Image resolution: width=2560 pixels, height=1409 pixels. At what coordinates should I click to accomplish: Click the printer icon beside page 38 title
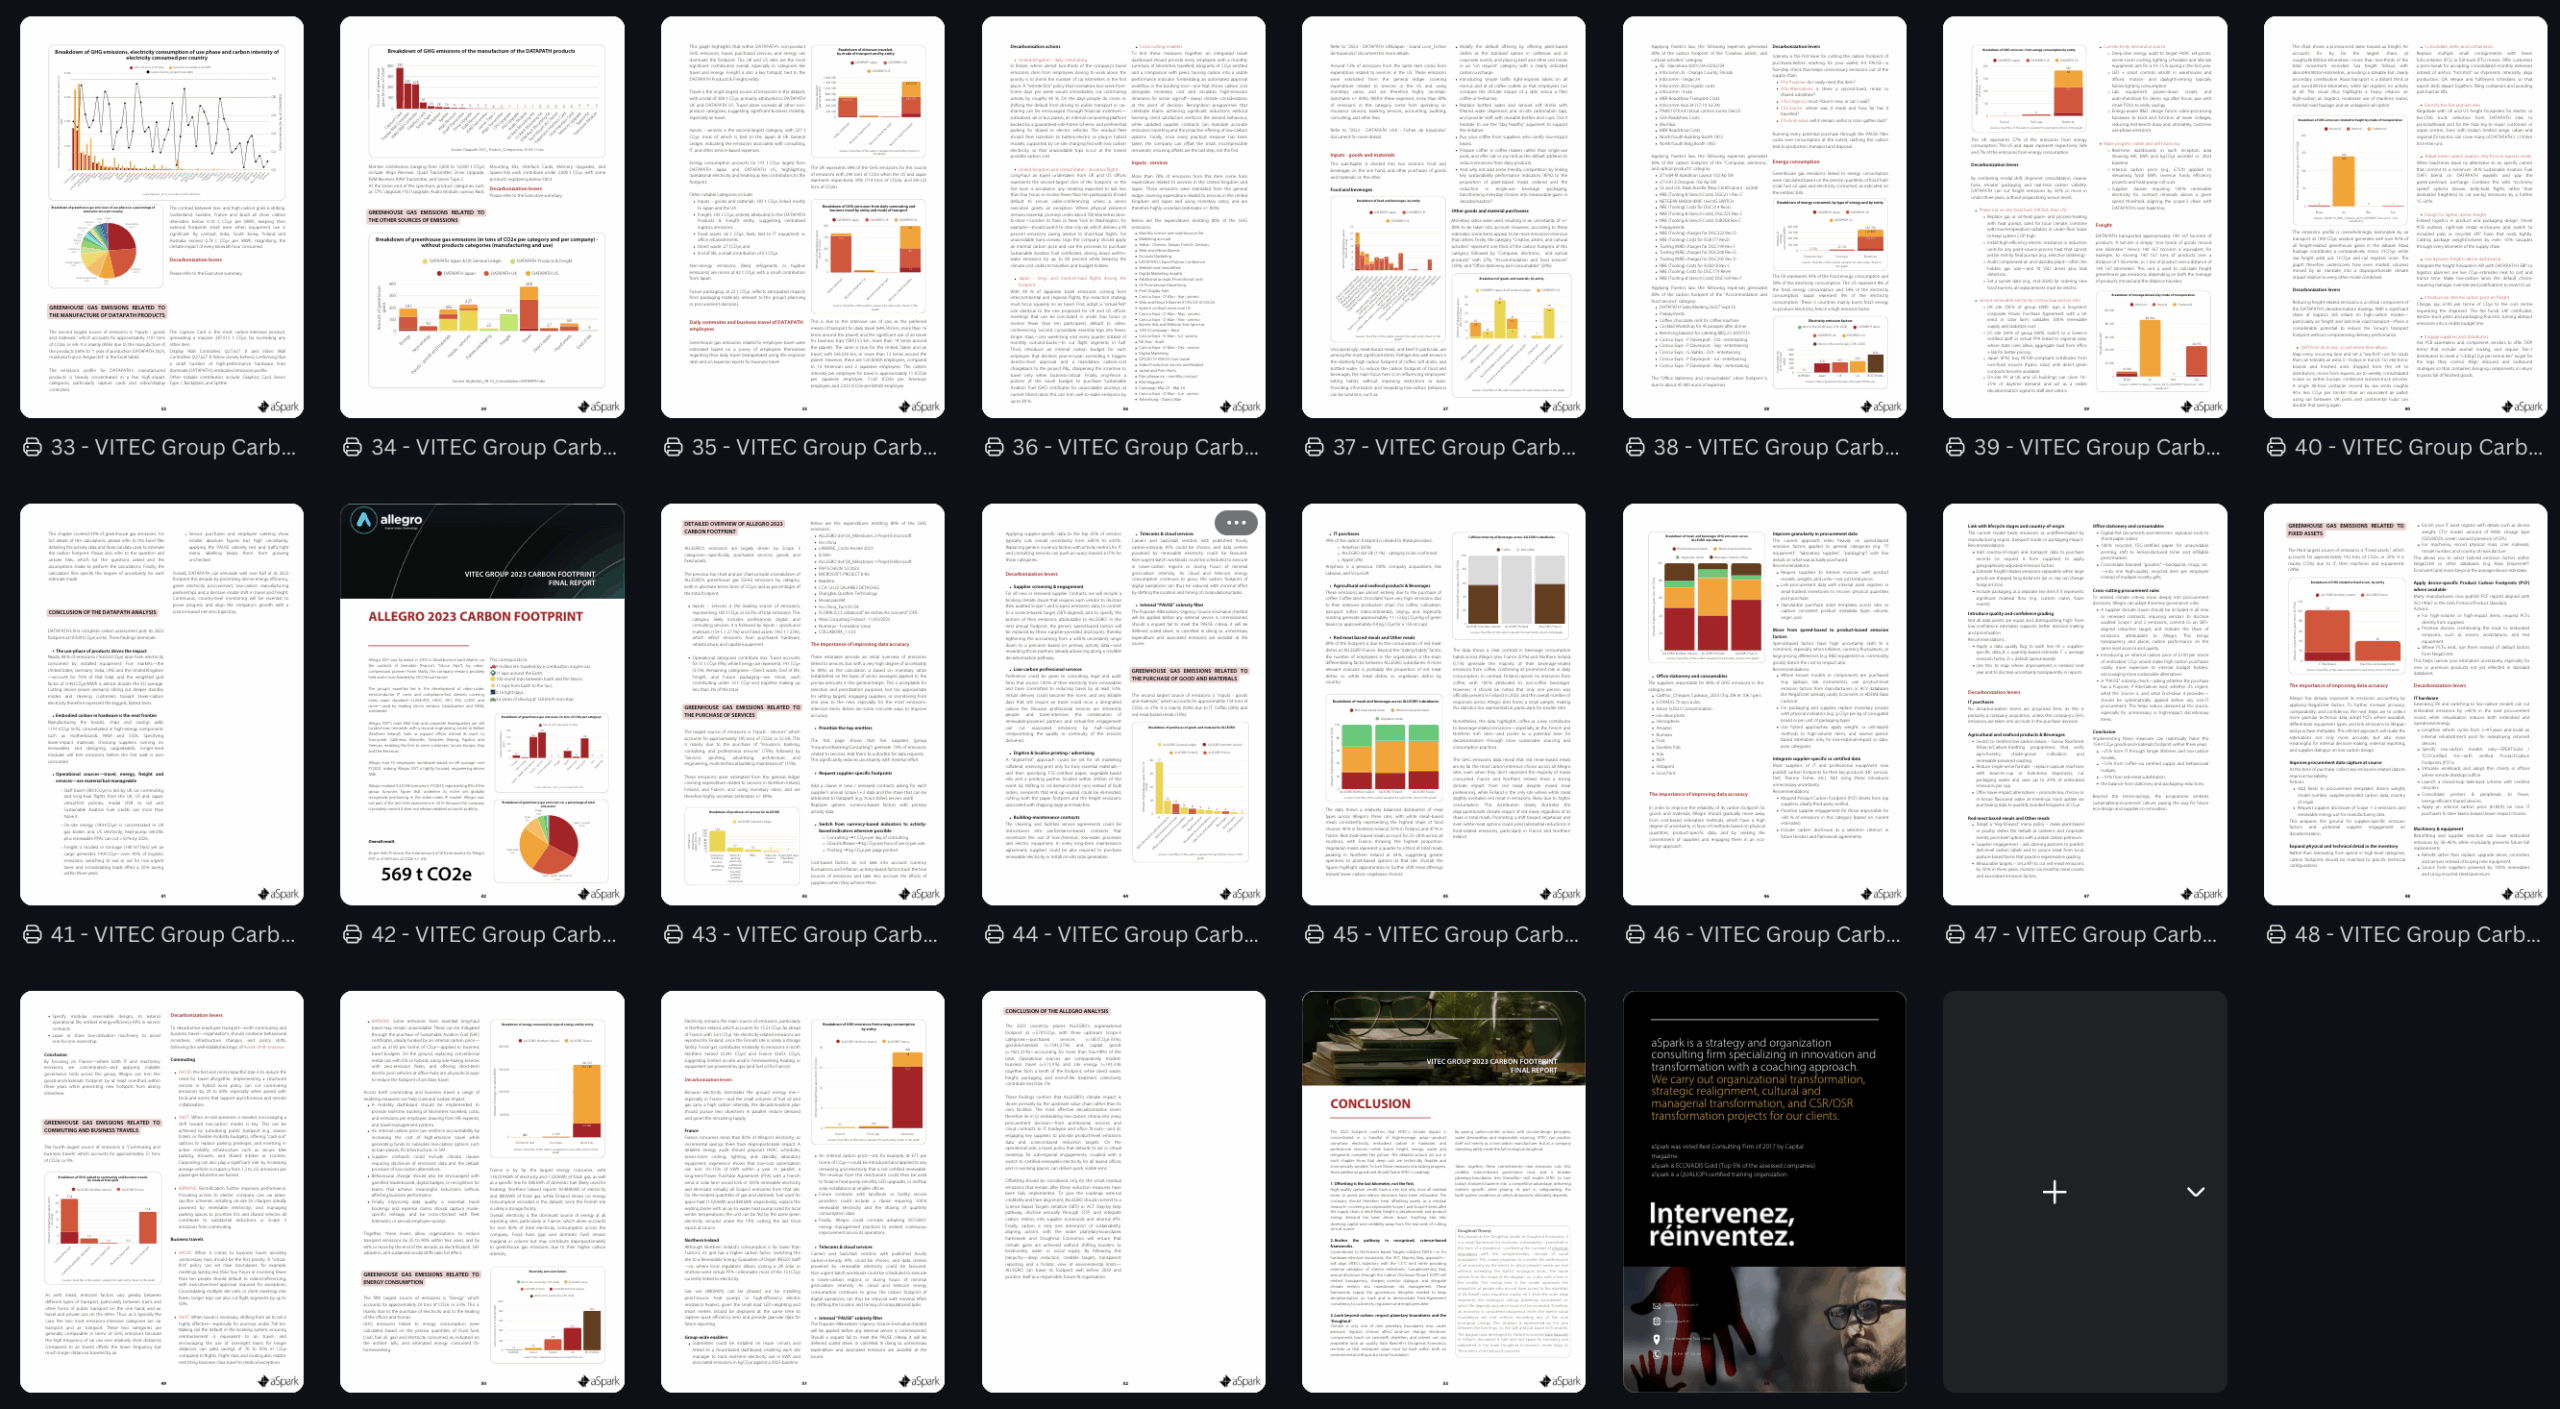pos(1636,447)
